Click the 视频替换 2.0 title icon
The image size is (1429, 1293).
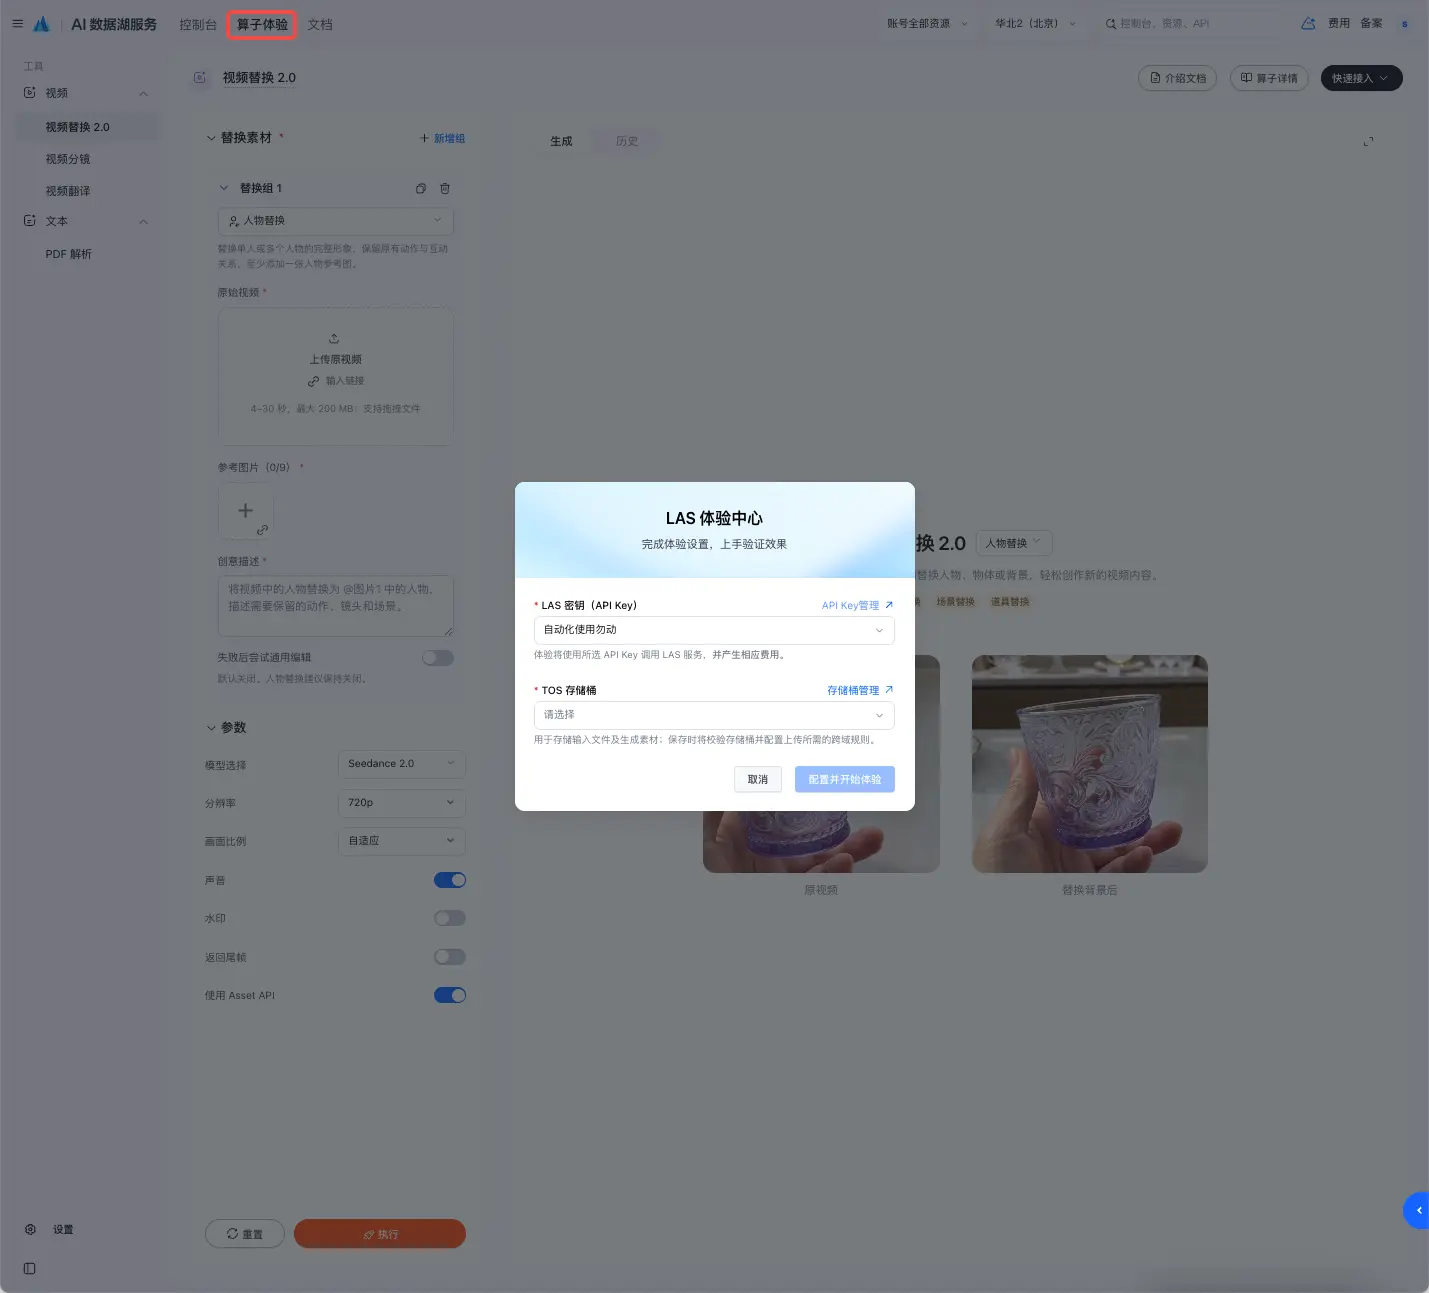tap(200, 78)
